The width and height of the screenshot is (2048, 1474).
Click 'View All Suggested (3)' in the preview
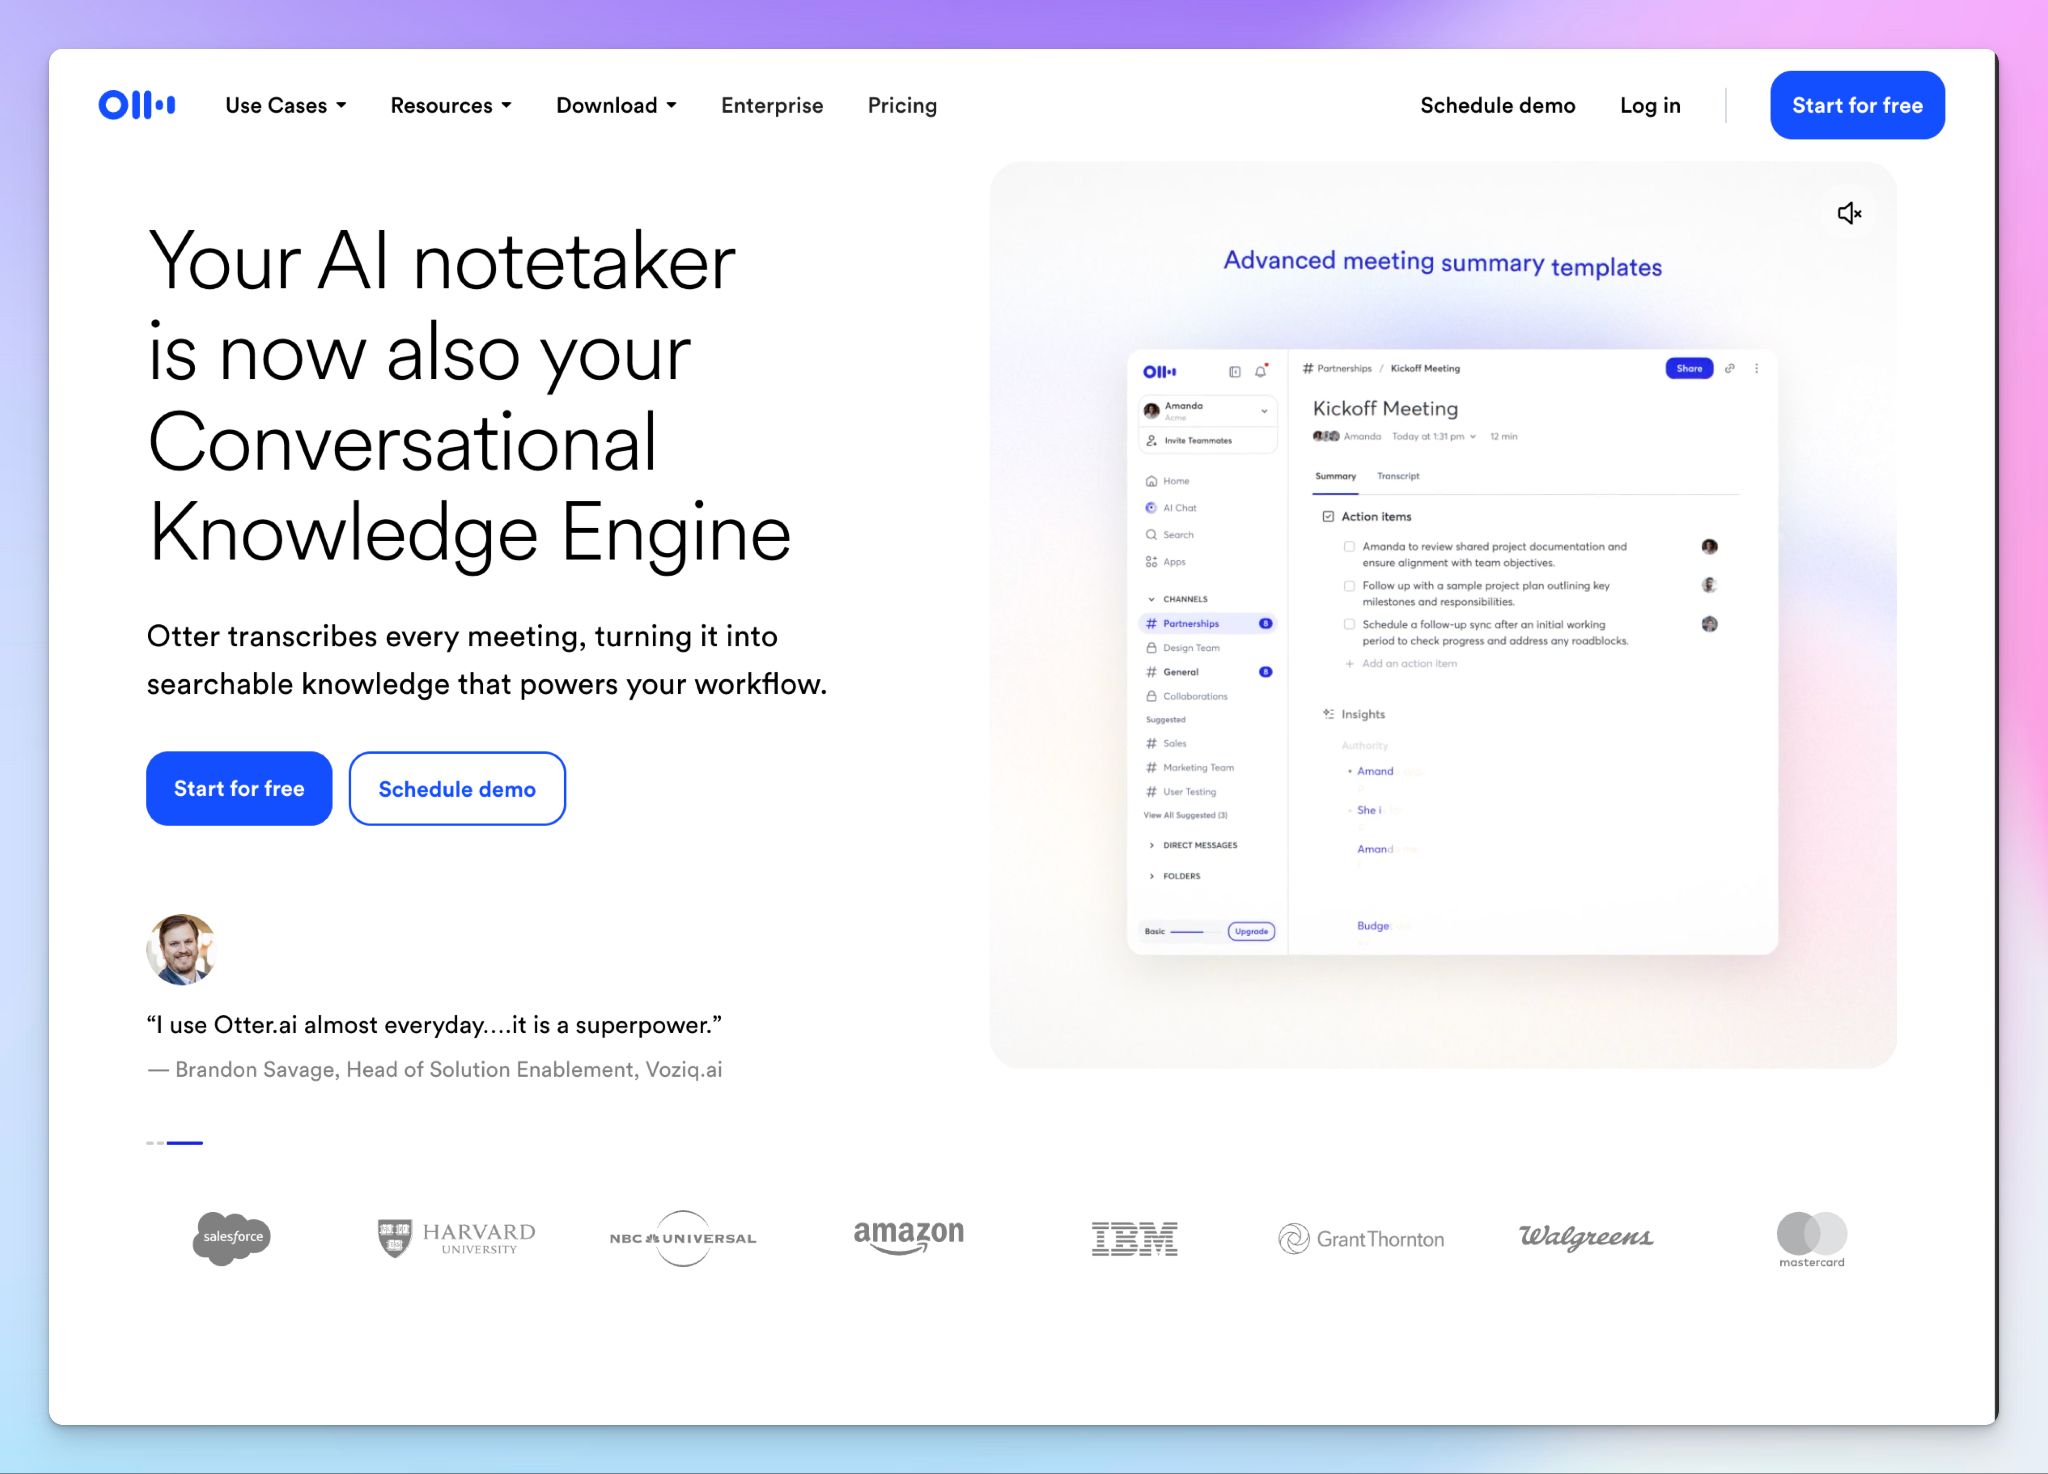point(1185,815)
